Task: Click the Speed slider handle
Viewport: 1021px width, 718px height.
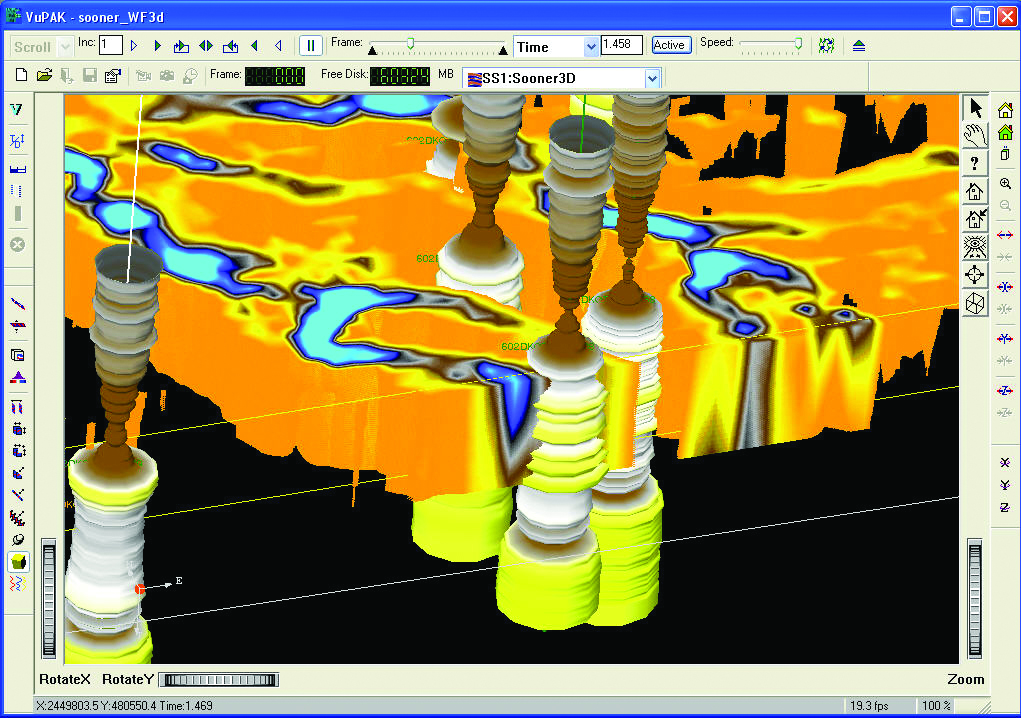Action: pos(798,43)
